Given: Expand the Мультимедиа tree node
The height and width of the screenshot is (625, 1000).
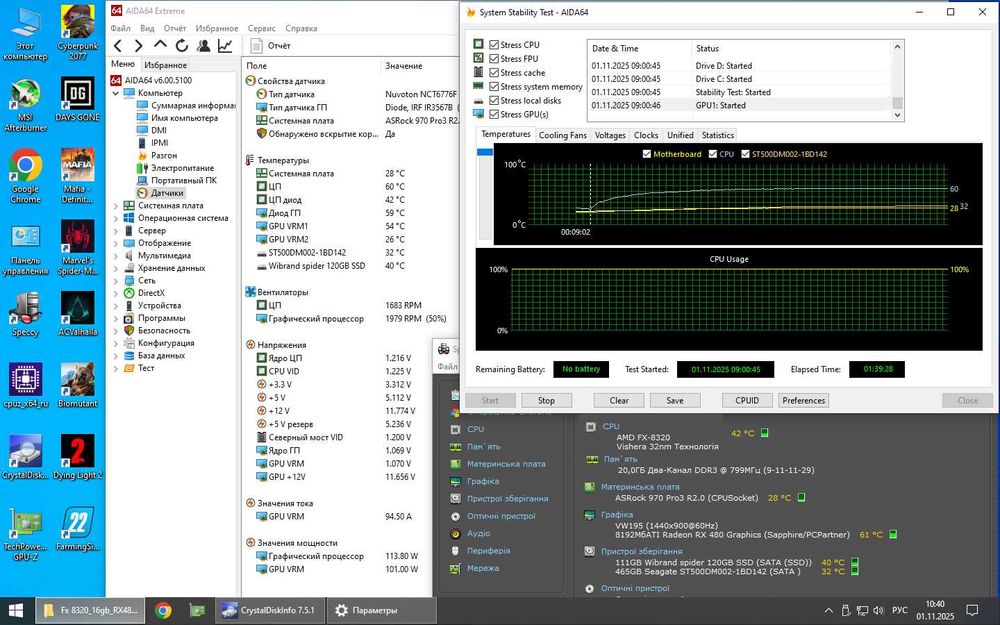Looking at the screenshot, I should 116,256.
